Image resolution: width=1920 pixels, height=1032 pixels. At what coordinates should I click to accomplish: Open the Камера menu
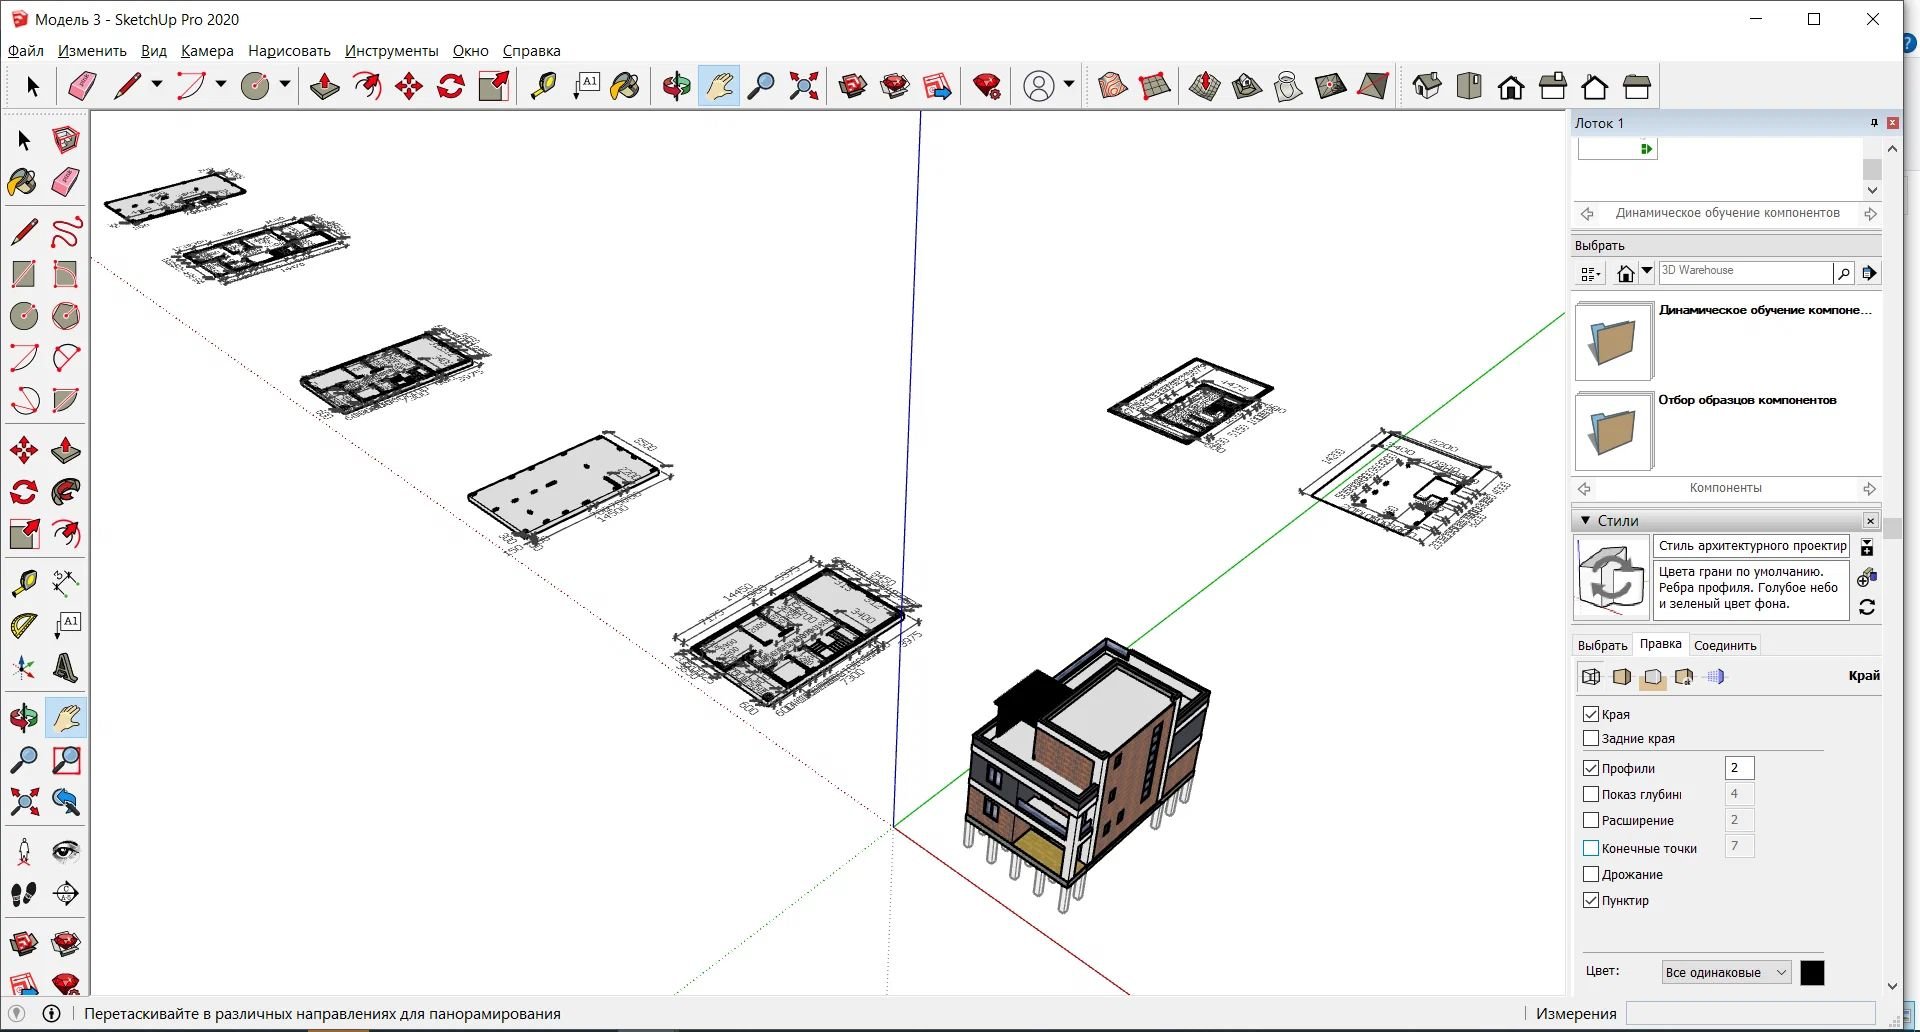point(207,51)
